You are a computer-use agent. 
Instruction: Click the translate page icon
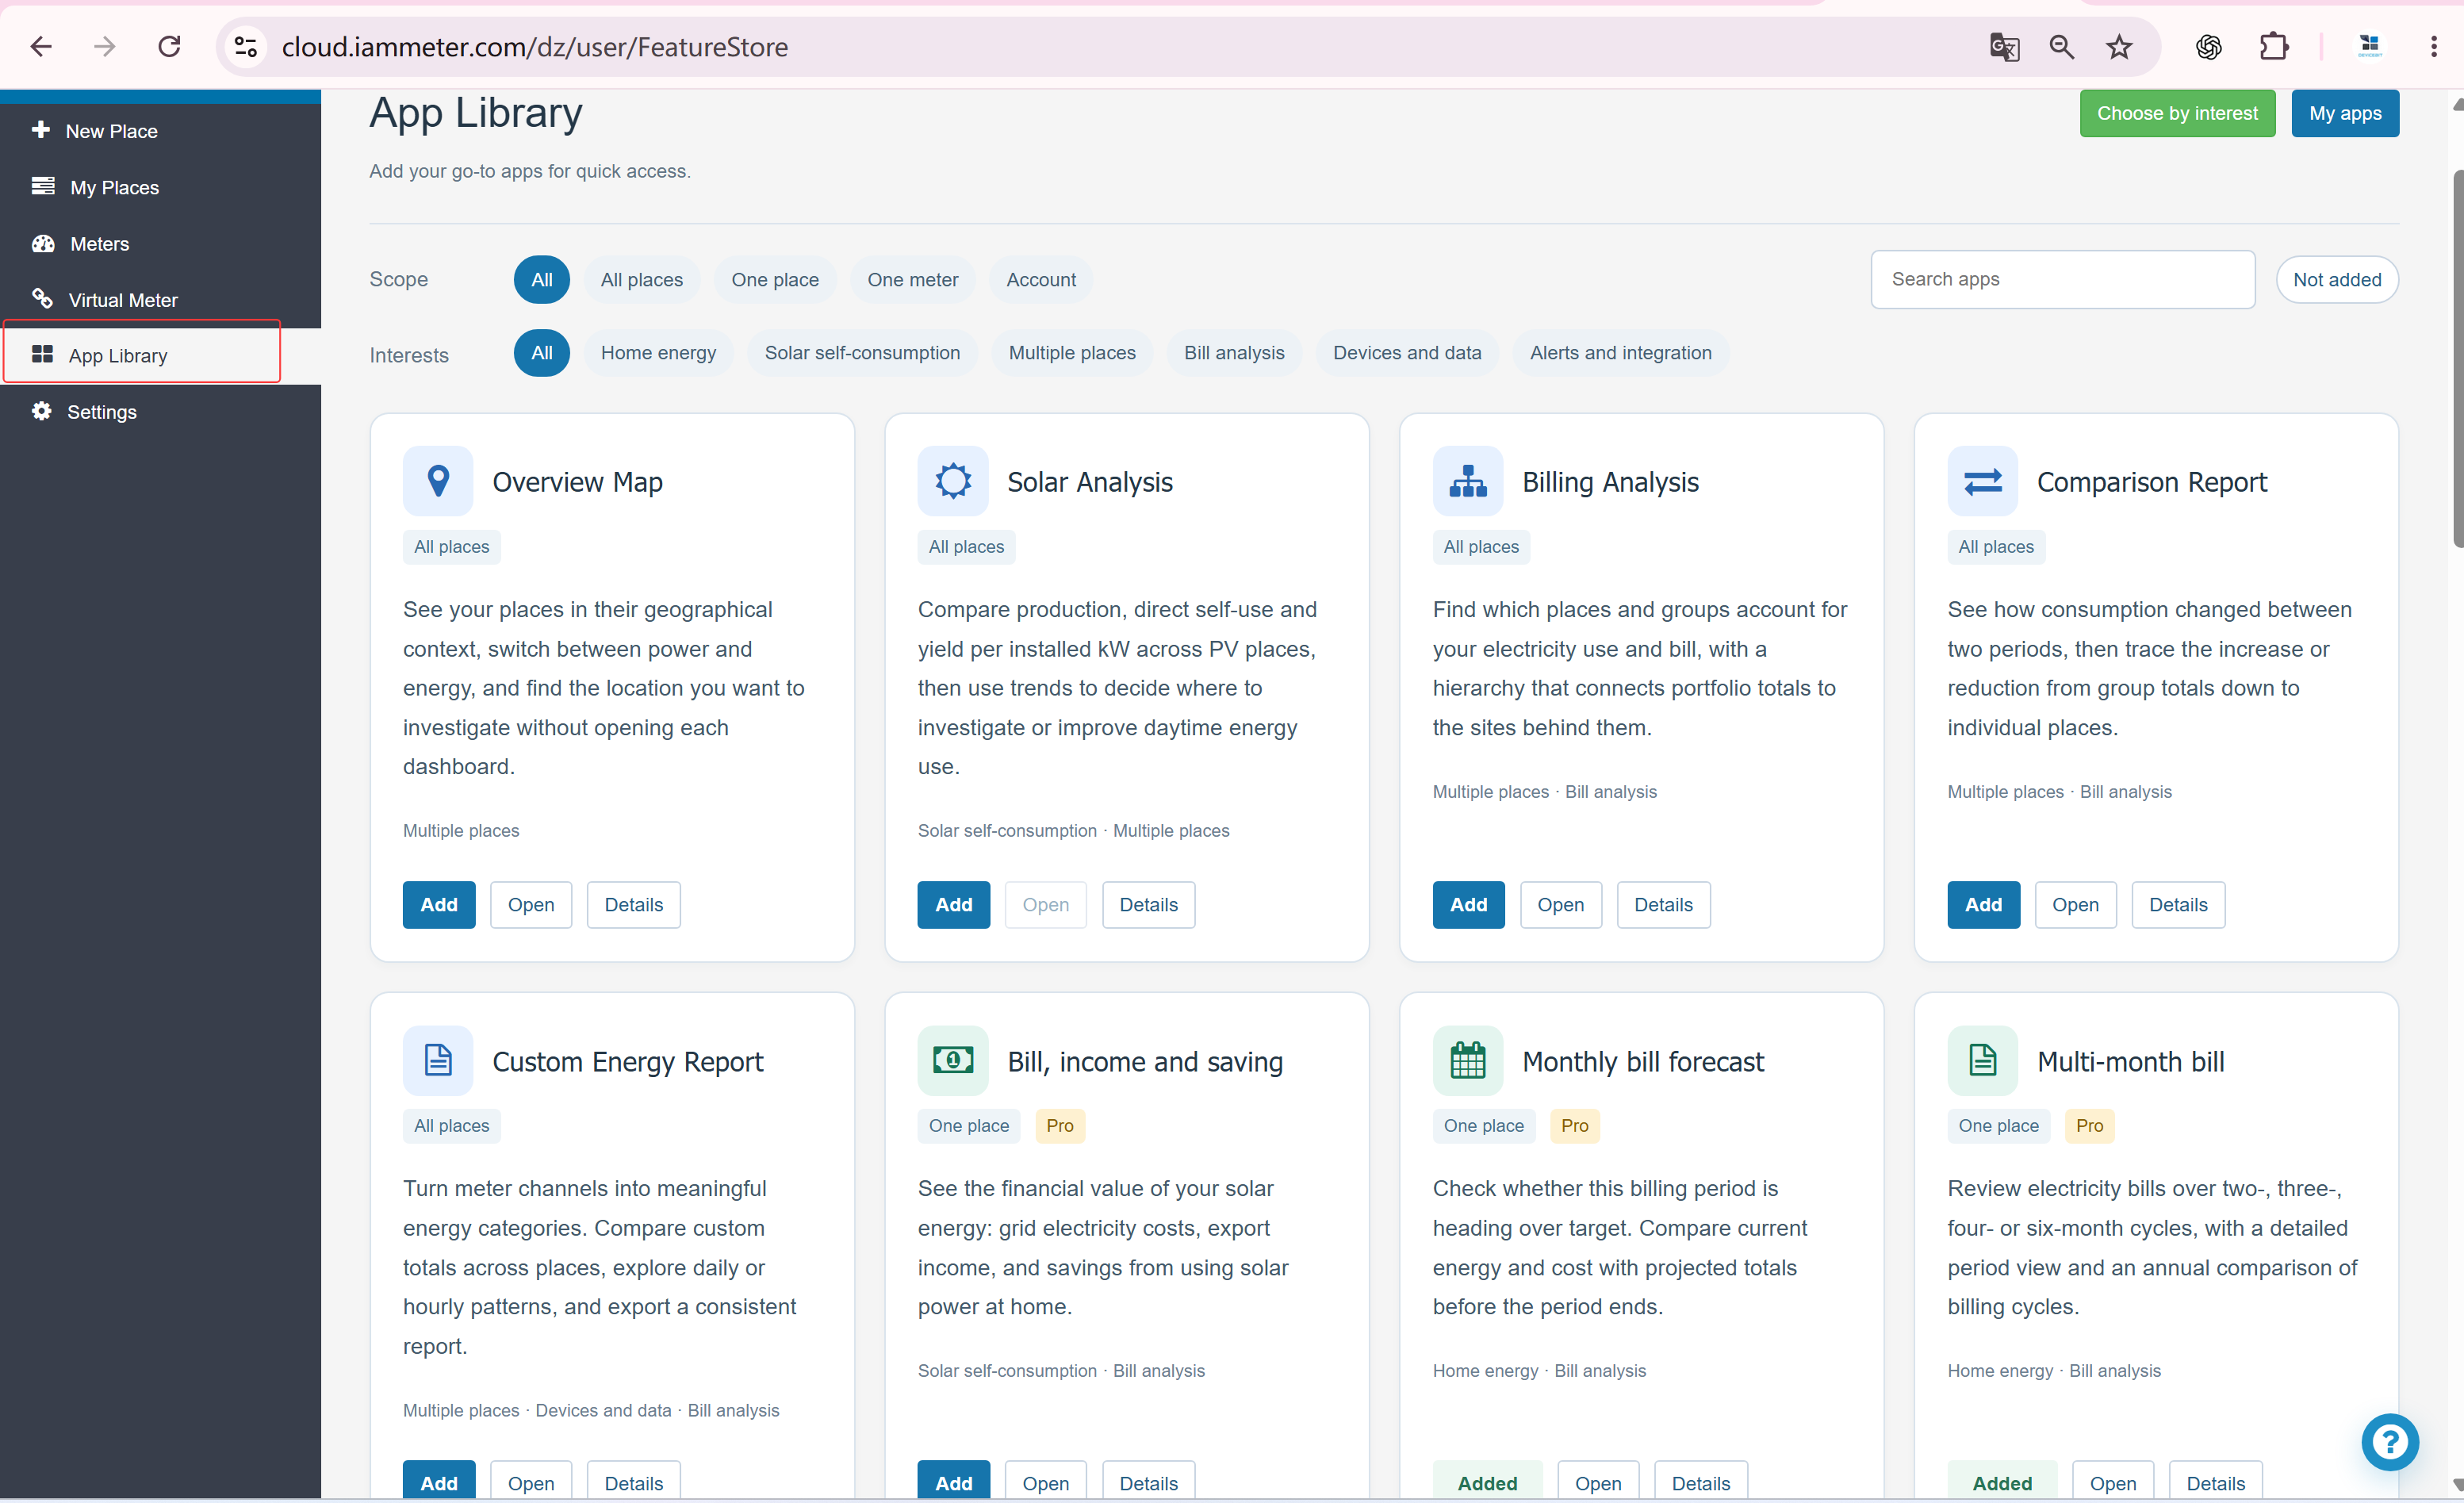(2004, 47)
